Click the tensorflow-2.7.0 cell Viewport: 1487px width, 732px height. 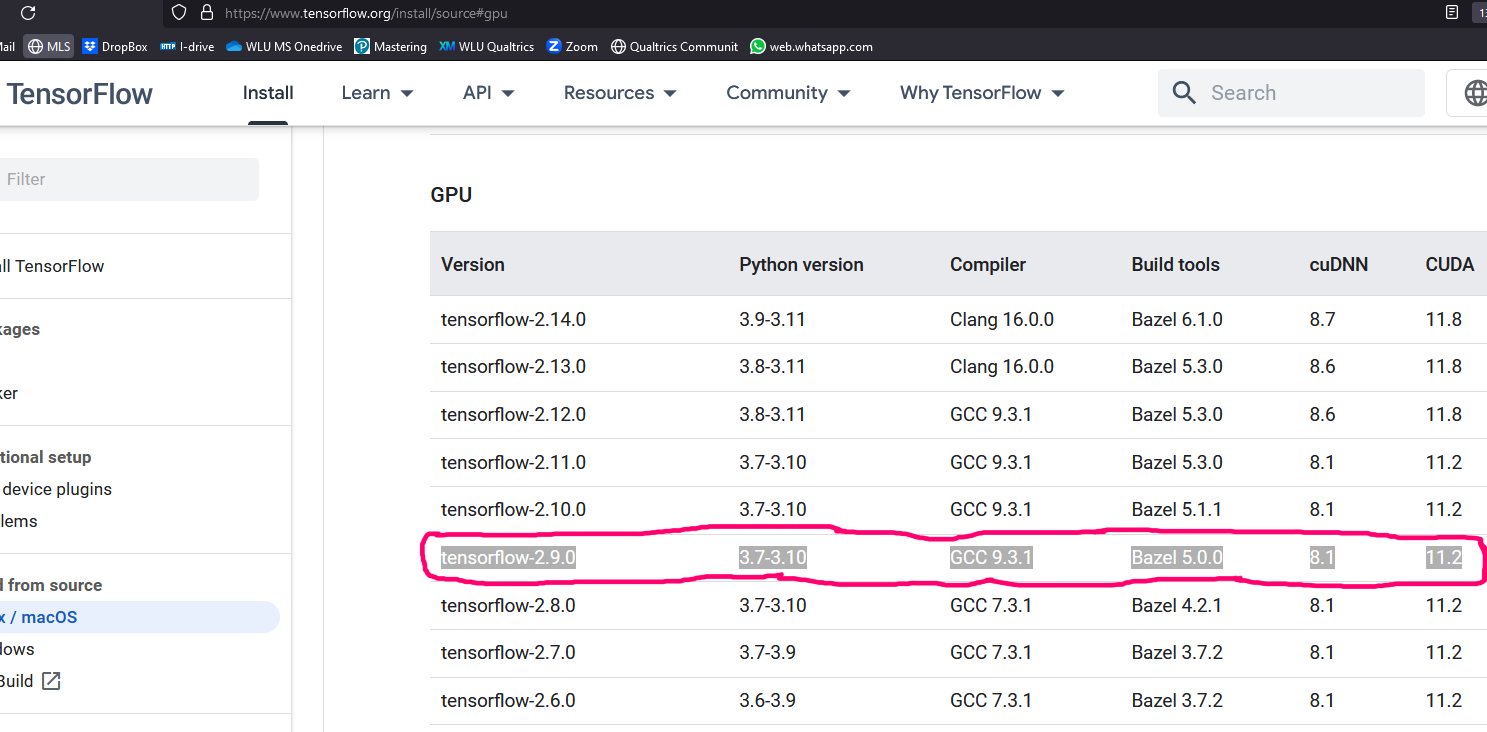click(x=508, y=652)
